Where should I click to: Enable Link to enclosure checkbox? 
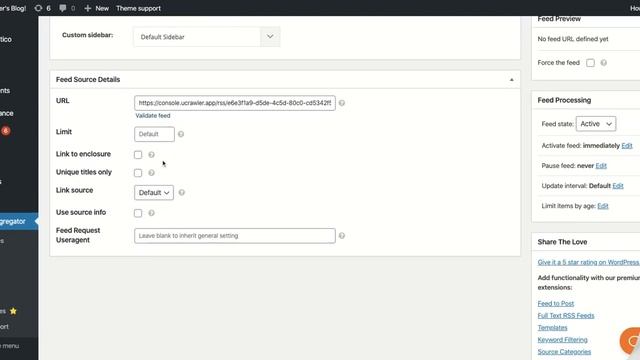138,155
